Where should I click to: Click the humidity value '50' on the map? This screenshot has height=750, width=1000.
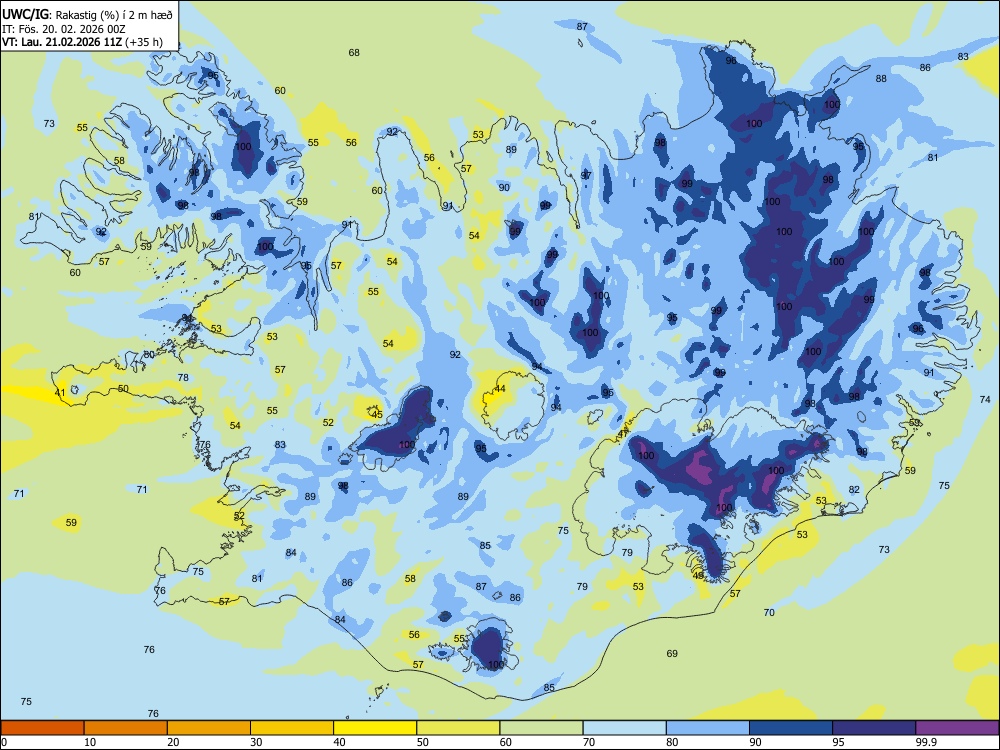coord(123,388)
